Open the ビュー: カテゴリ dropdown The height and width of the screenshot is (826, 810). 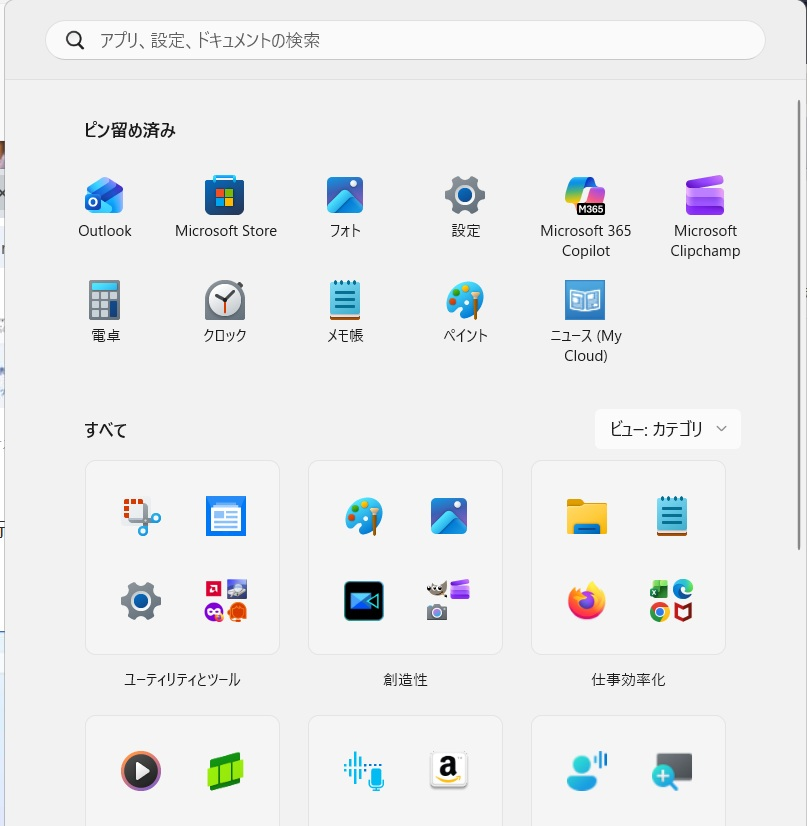pos(667,428)
